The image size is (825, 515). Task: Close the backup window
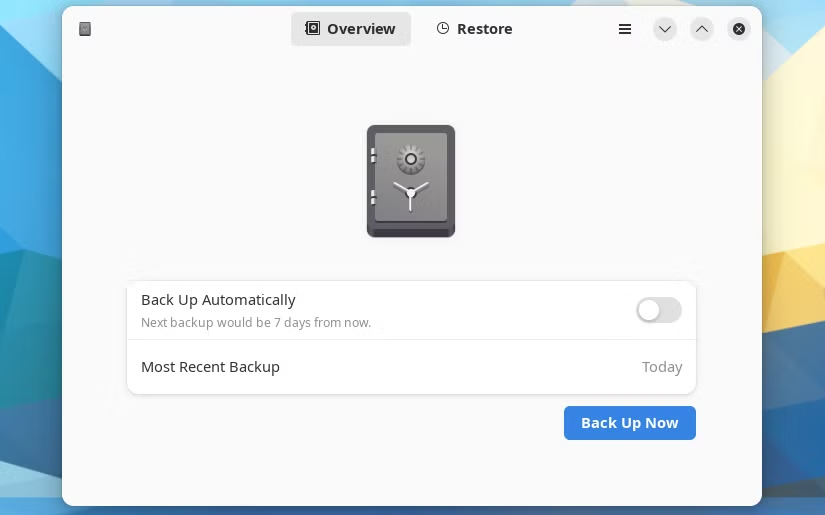[739, 29]
